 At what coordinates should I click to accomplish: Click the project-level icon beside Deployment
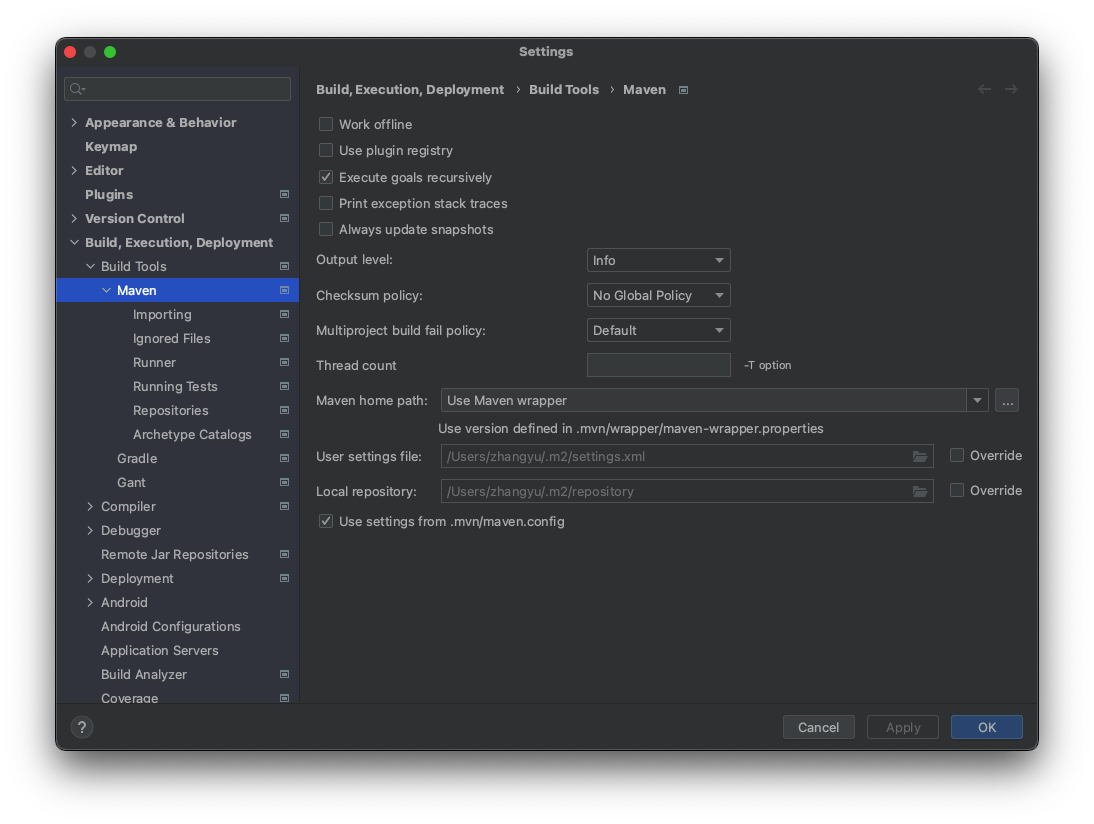coord(284,578)
